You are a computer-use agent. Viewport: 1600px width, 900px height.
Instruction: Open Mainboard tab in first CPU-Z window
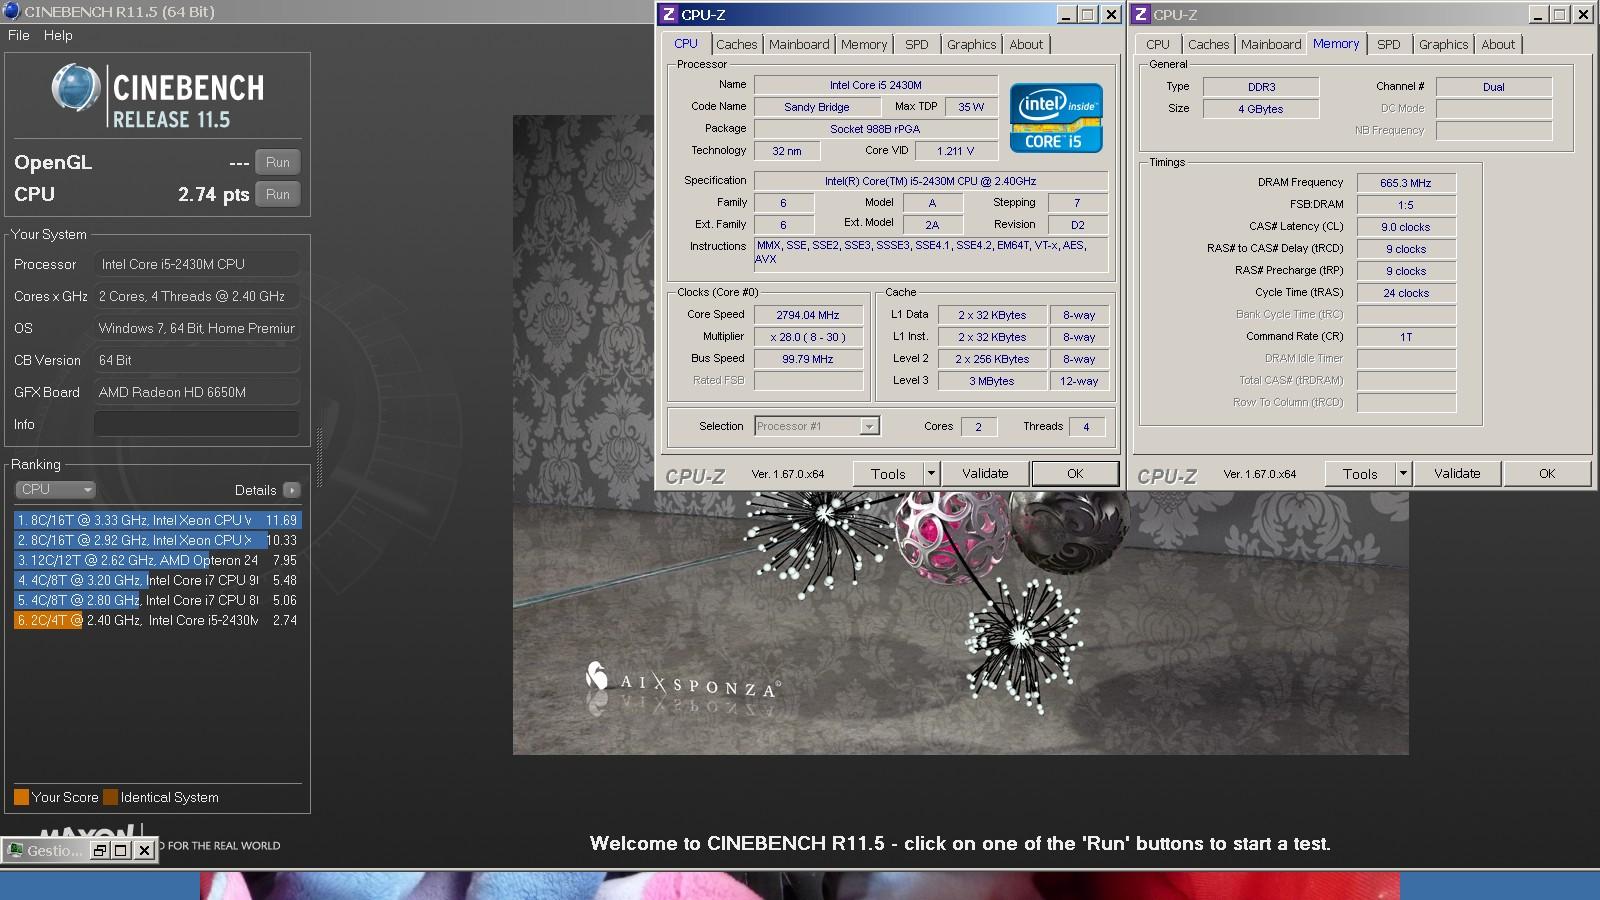(x=799, y=44)
